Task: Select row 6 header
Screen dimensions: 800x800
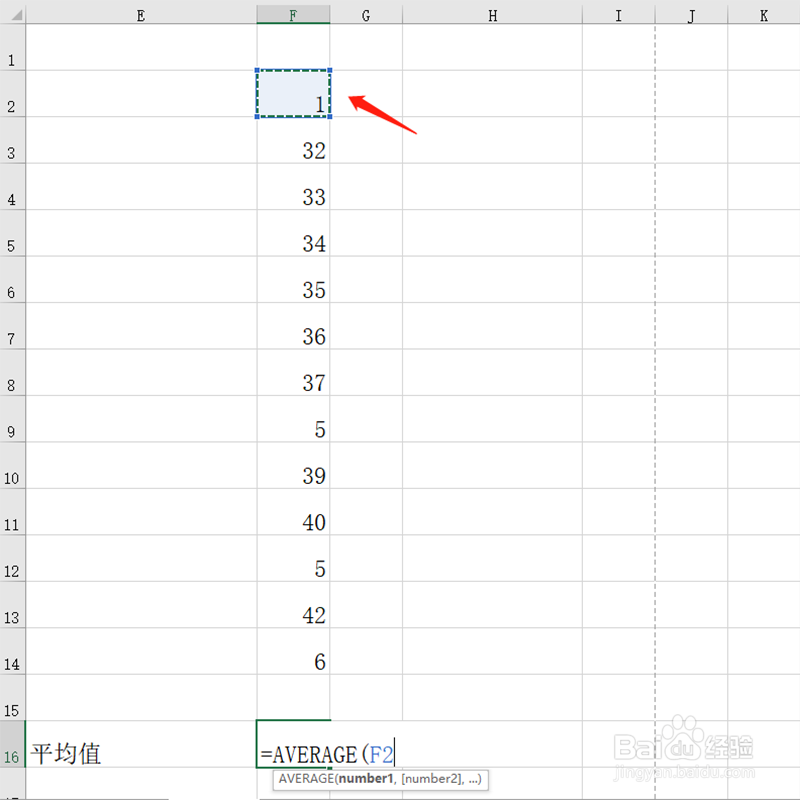Action: [x=12, y=279]
